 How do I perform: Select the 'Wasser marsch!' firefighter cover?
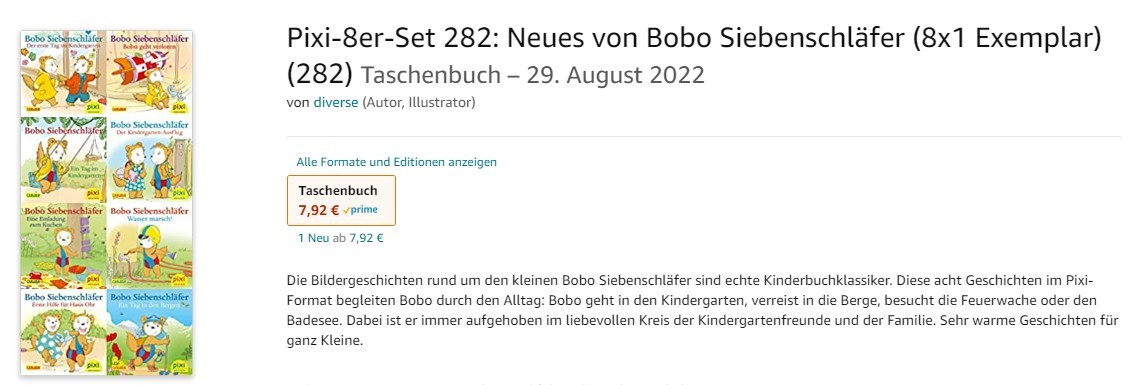tap(149, 246)
